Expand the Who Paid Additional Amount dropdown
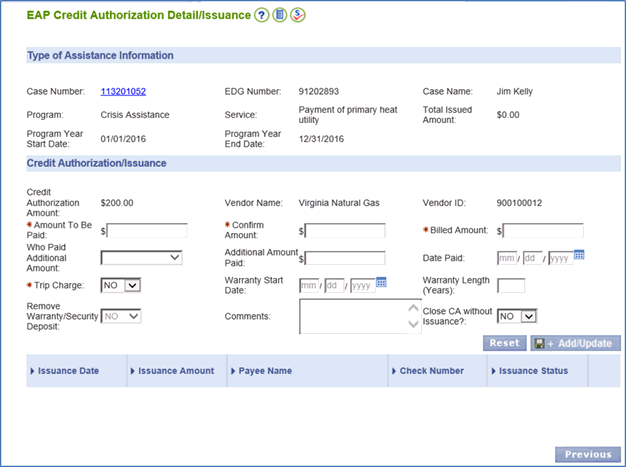Image resolution: width=626 pixels, height=467 pixels. (141, 258)
